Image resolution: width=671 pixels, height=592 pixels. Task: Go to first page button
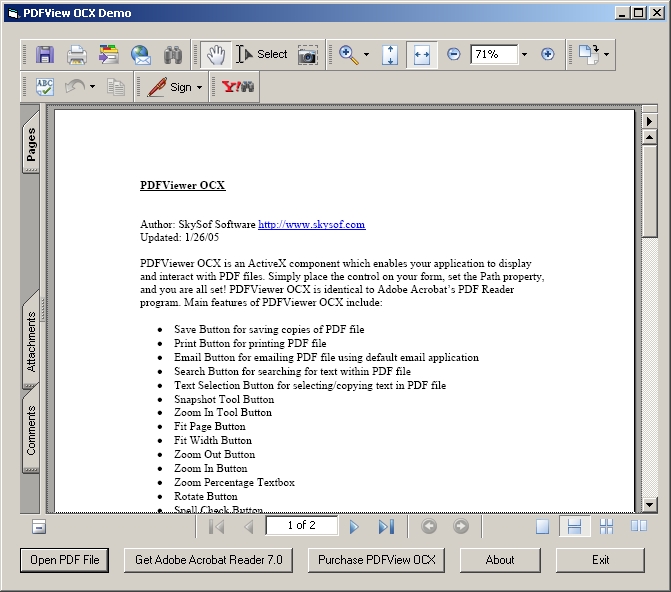217,526
